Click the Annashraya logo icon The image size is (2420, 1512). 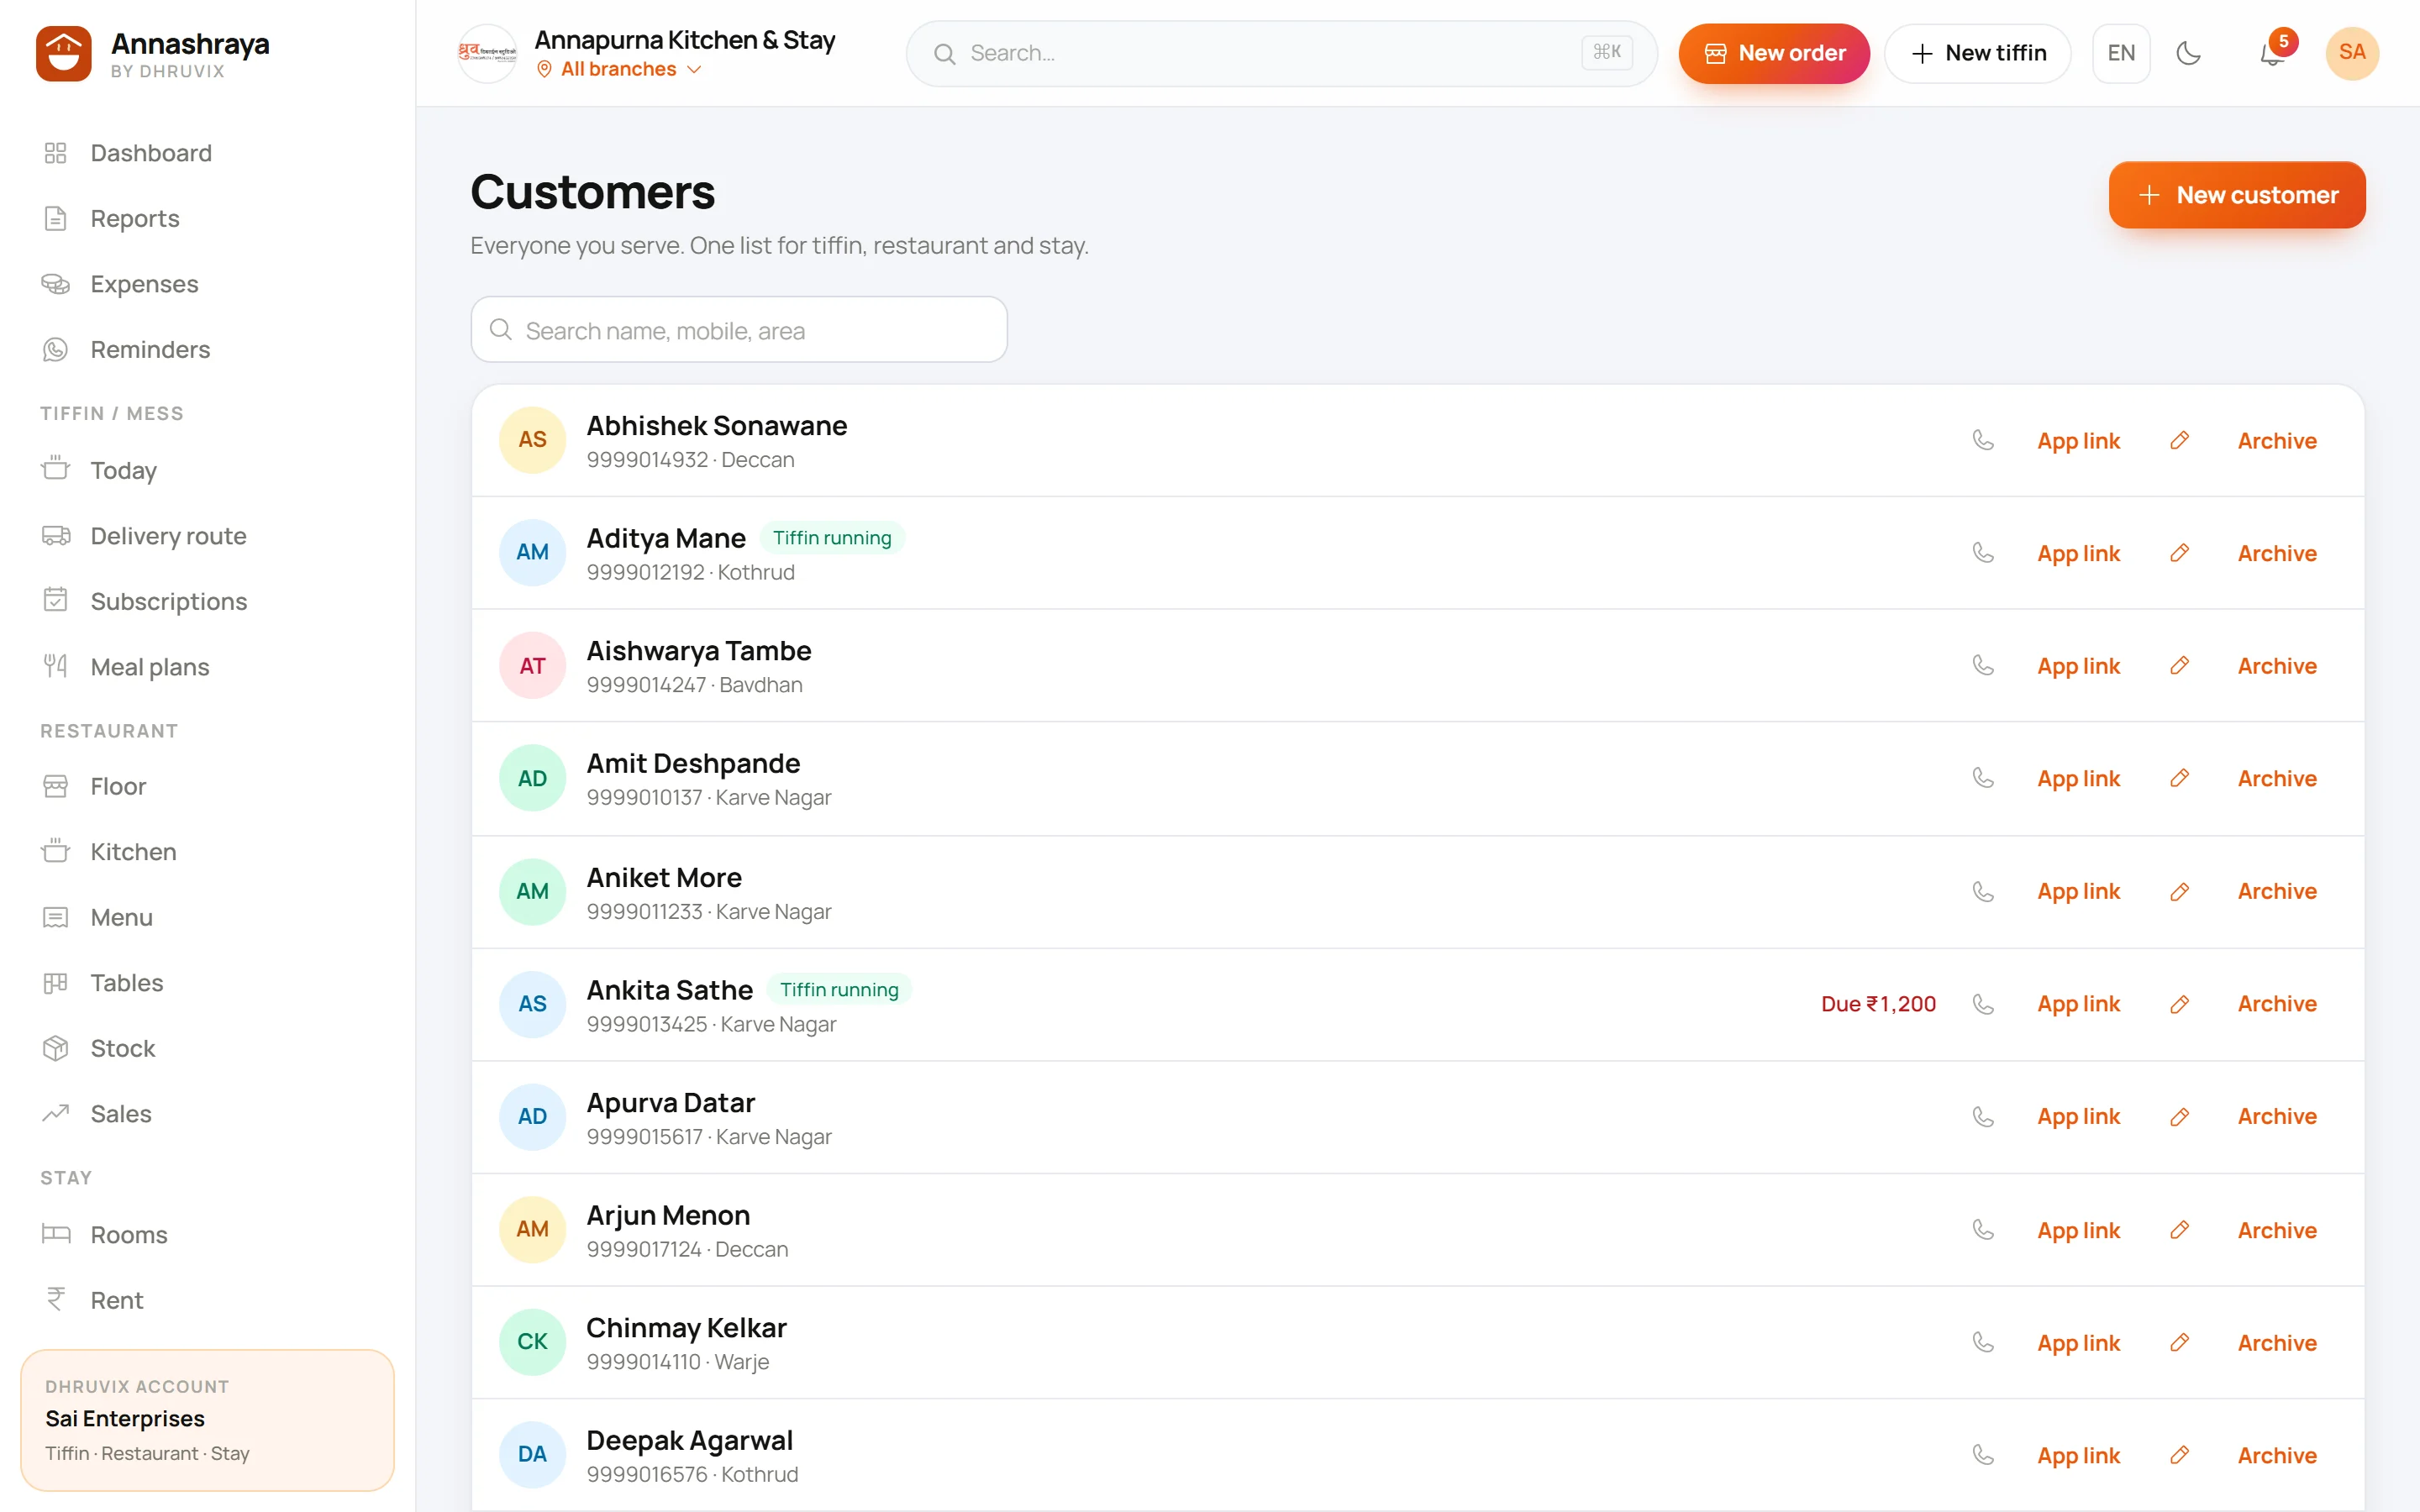pyautogui.click(x=64, y=54)
